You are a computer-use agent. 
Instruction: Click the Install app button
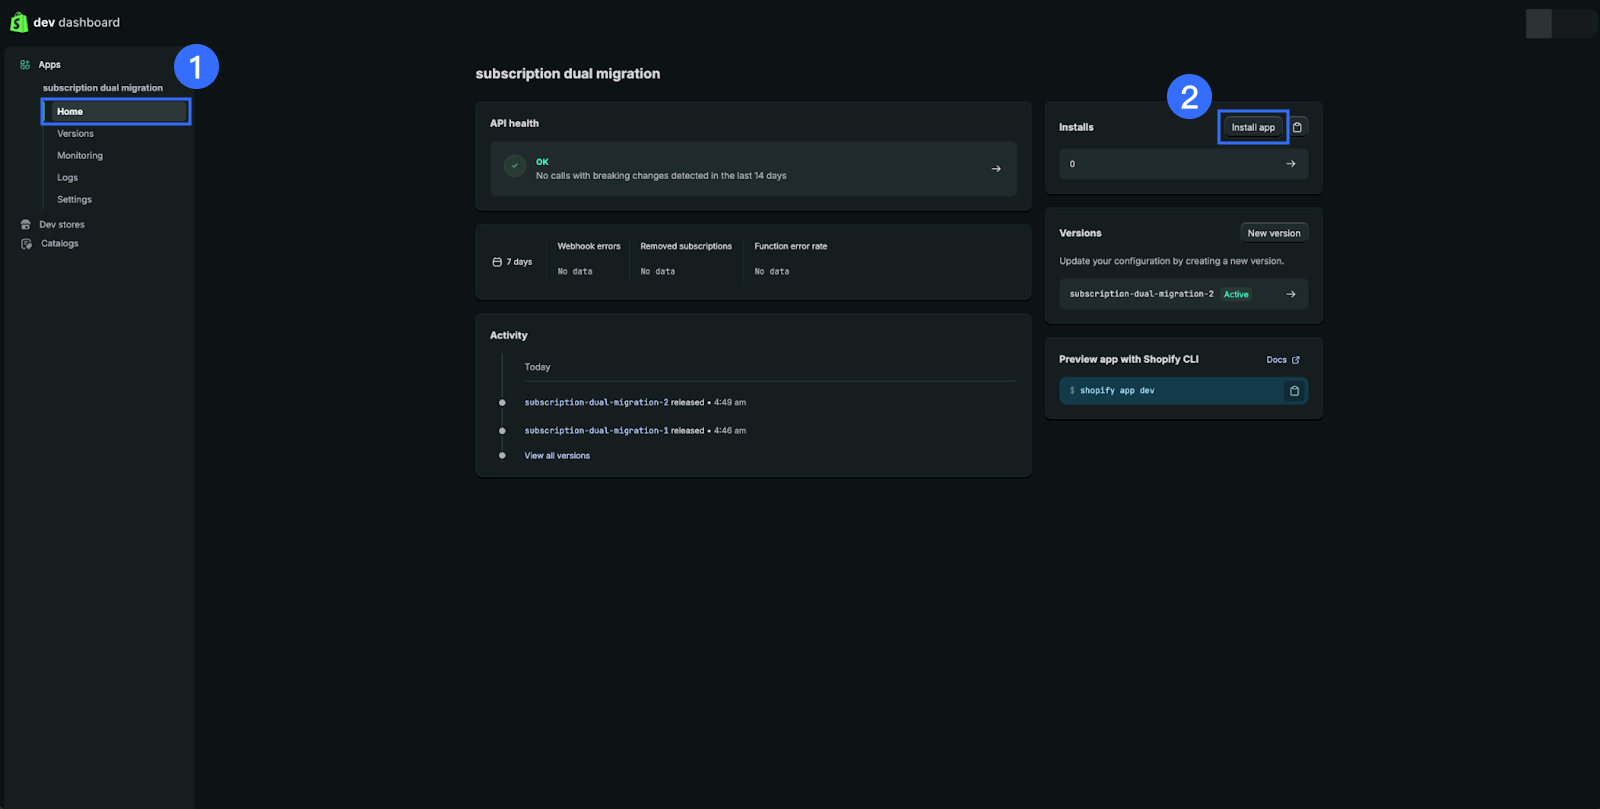pyautogui.click(x=1252, y=127)
